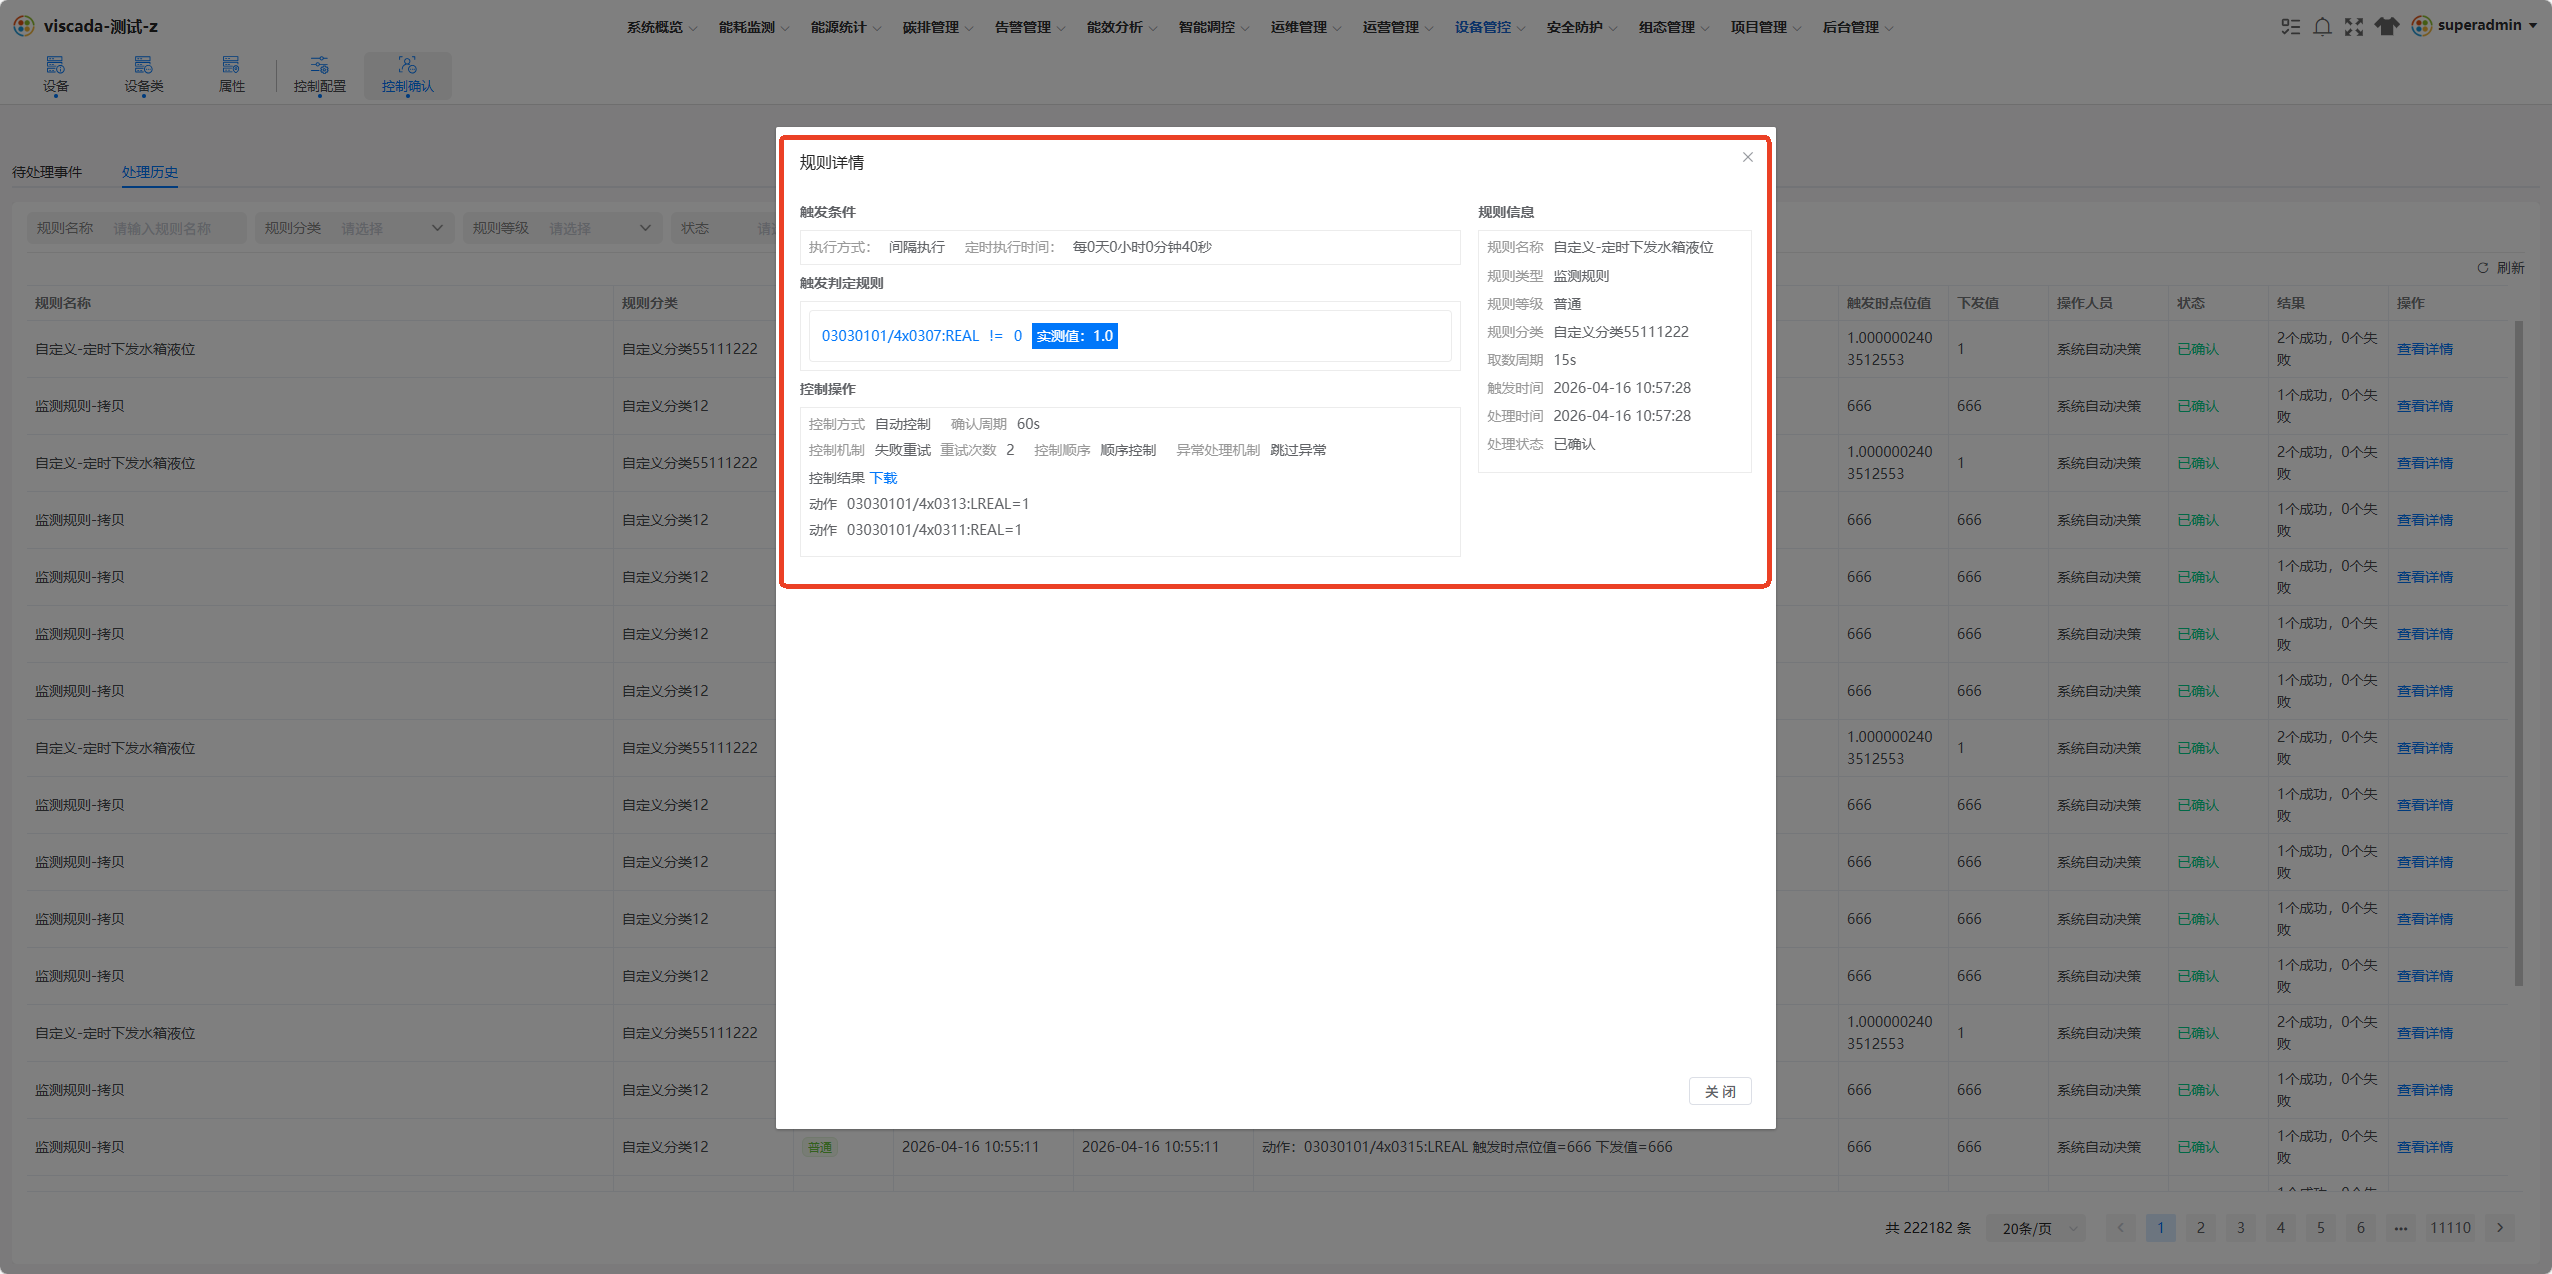2552x1274 pixels.
Task: Open the 20条/页 page size dropdown
Action: click(2039, 1228)
